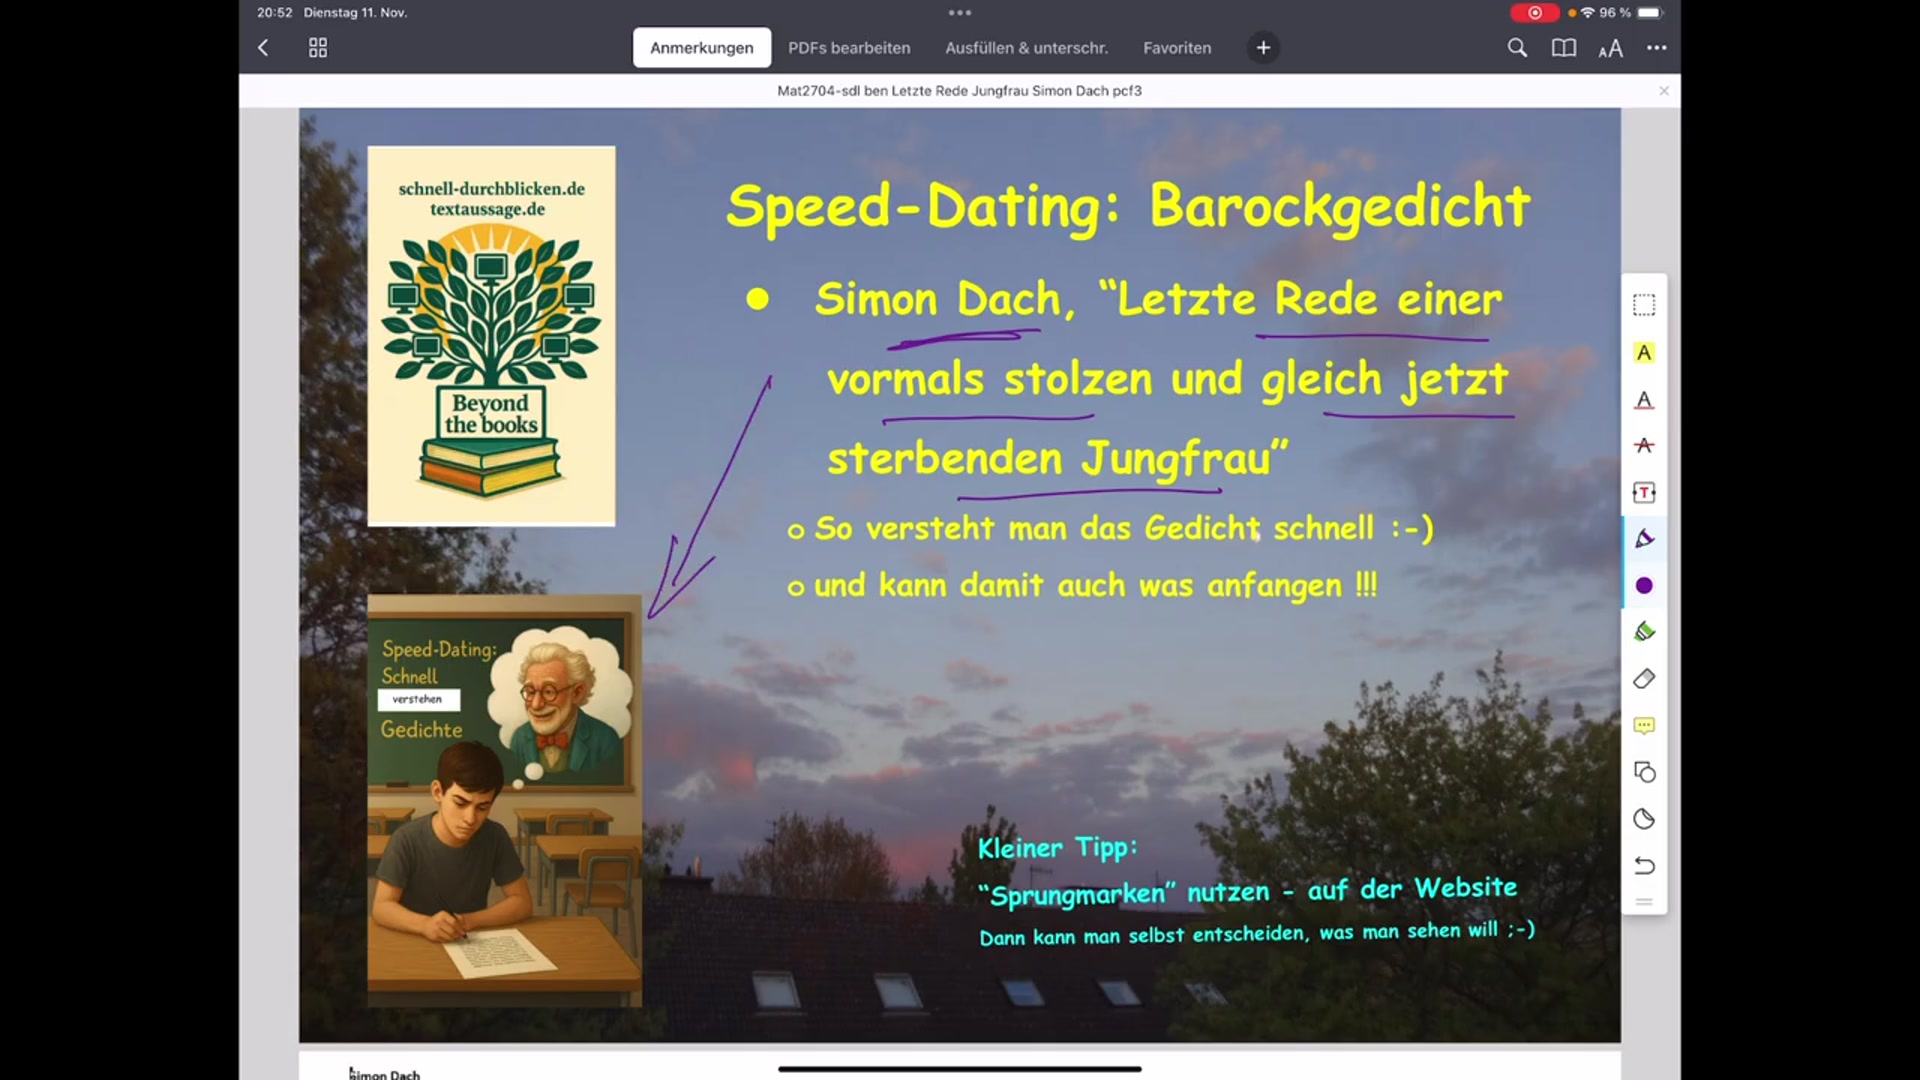This screenshot has height=1080, width=1920.
Task: Select the text highlight tool
Action: [1644, 352]
